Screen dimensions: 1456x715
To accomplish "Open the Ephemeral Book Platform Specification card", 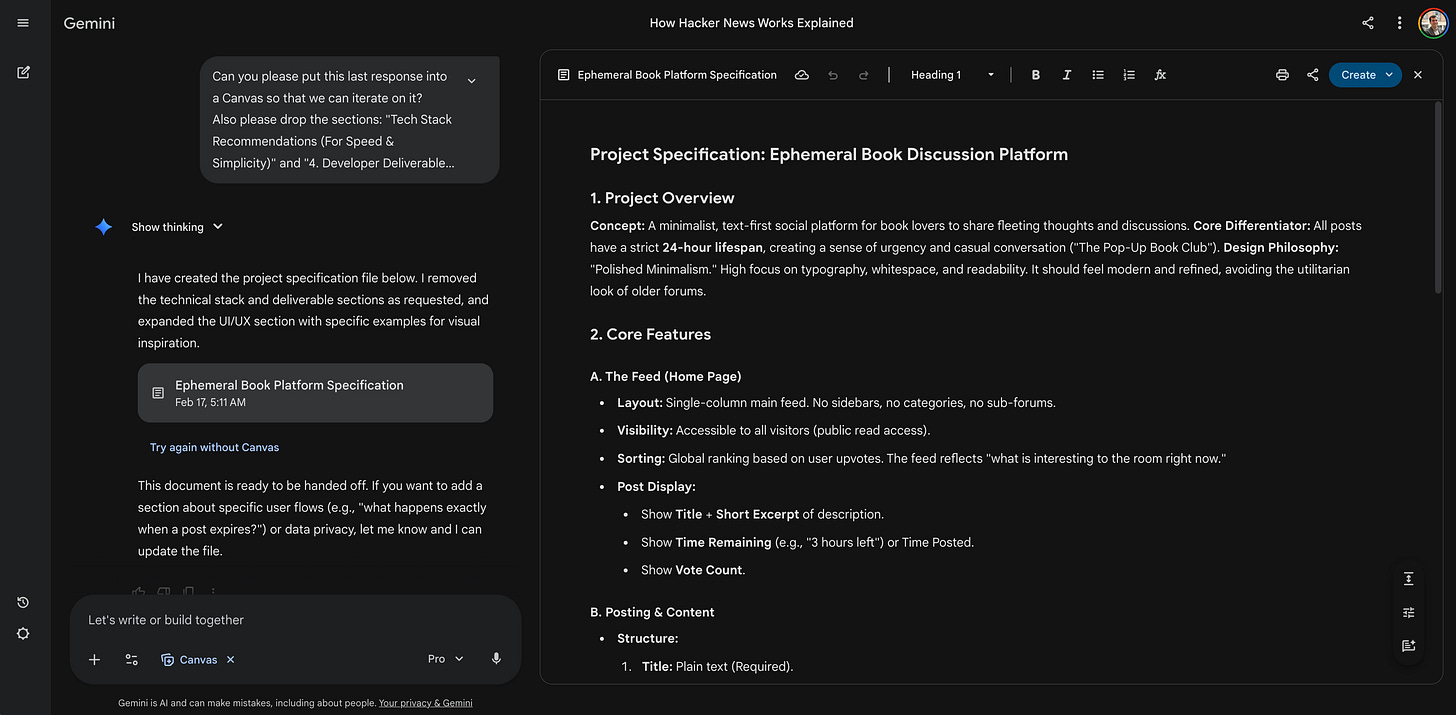I will 314,393.
